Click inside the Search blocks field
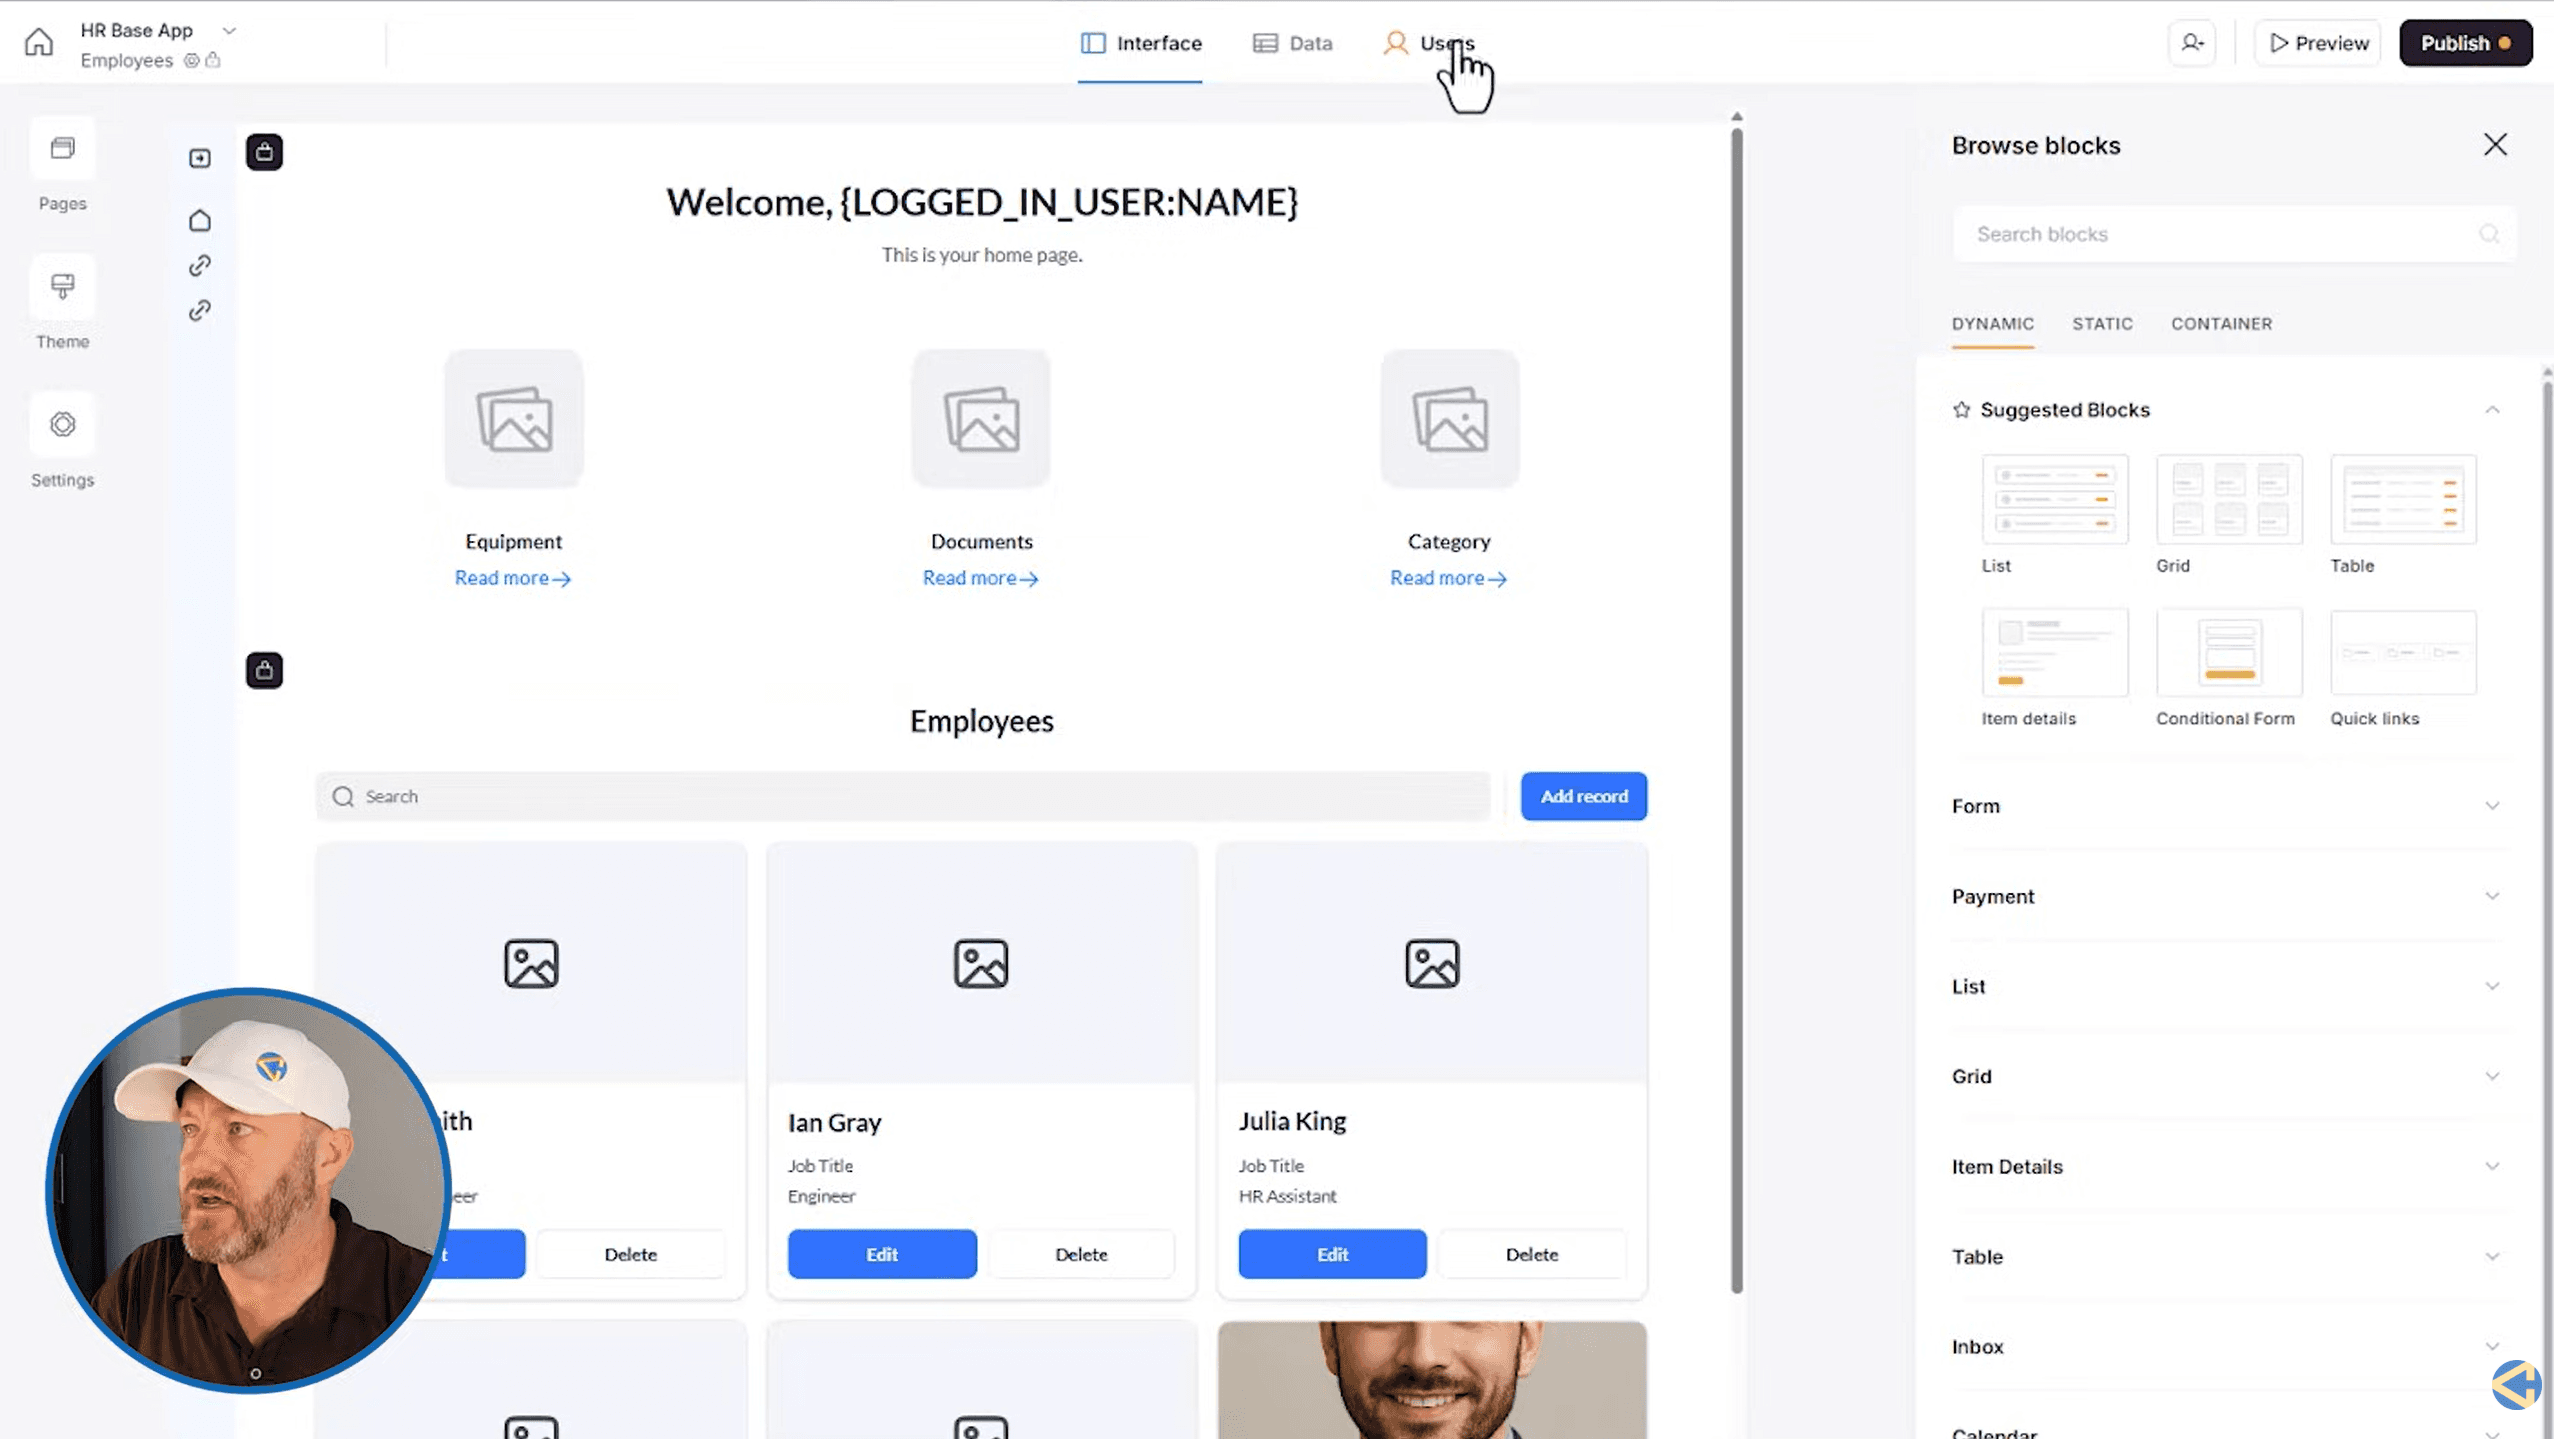This screenshot has width=2554, height=1439. (2200, 233)
